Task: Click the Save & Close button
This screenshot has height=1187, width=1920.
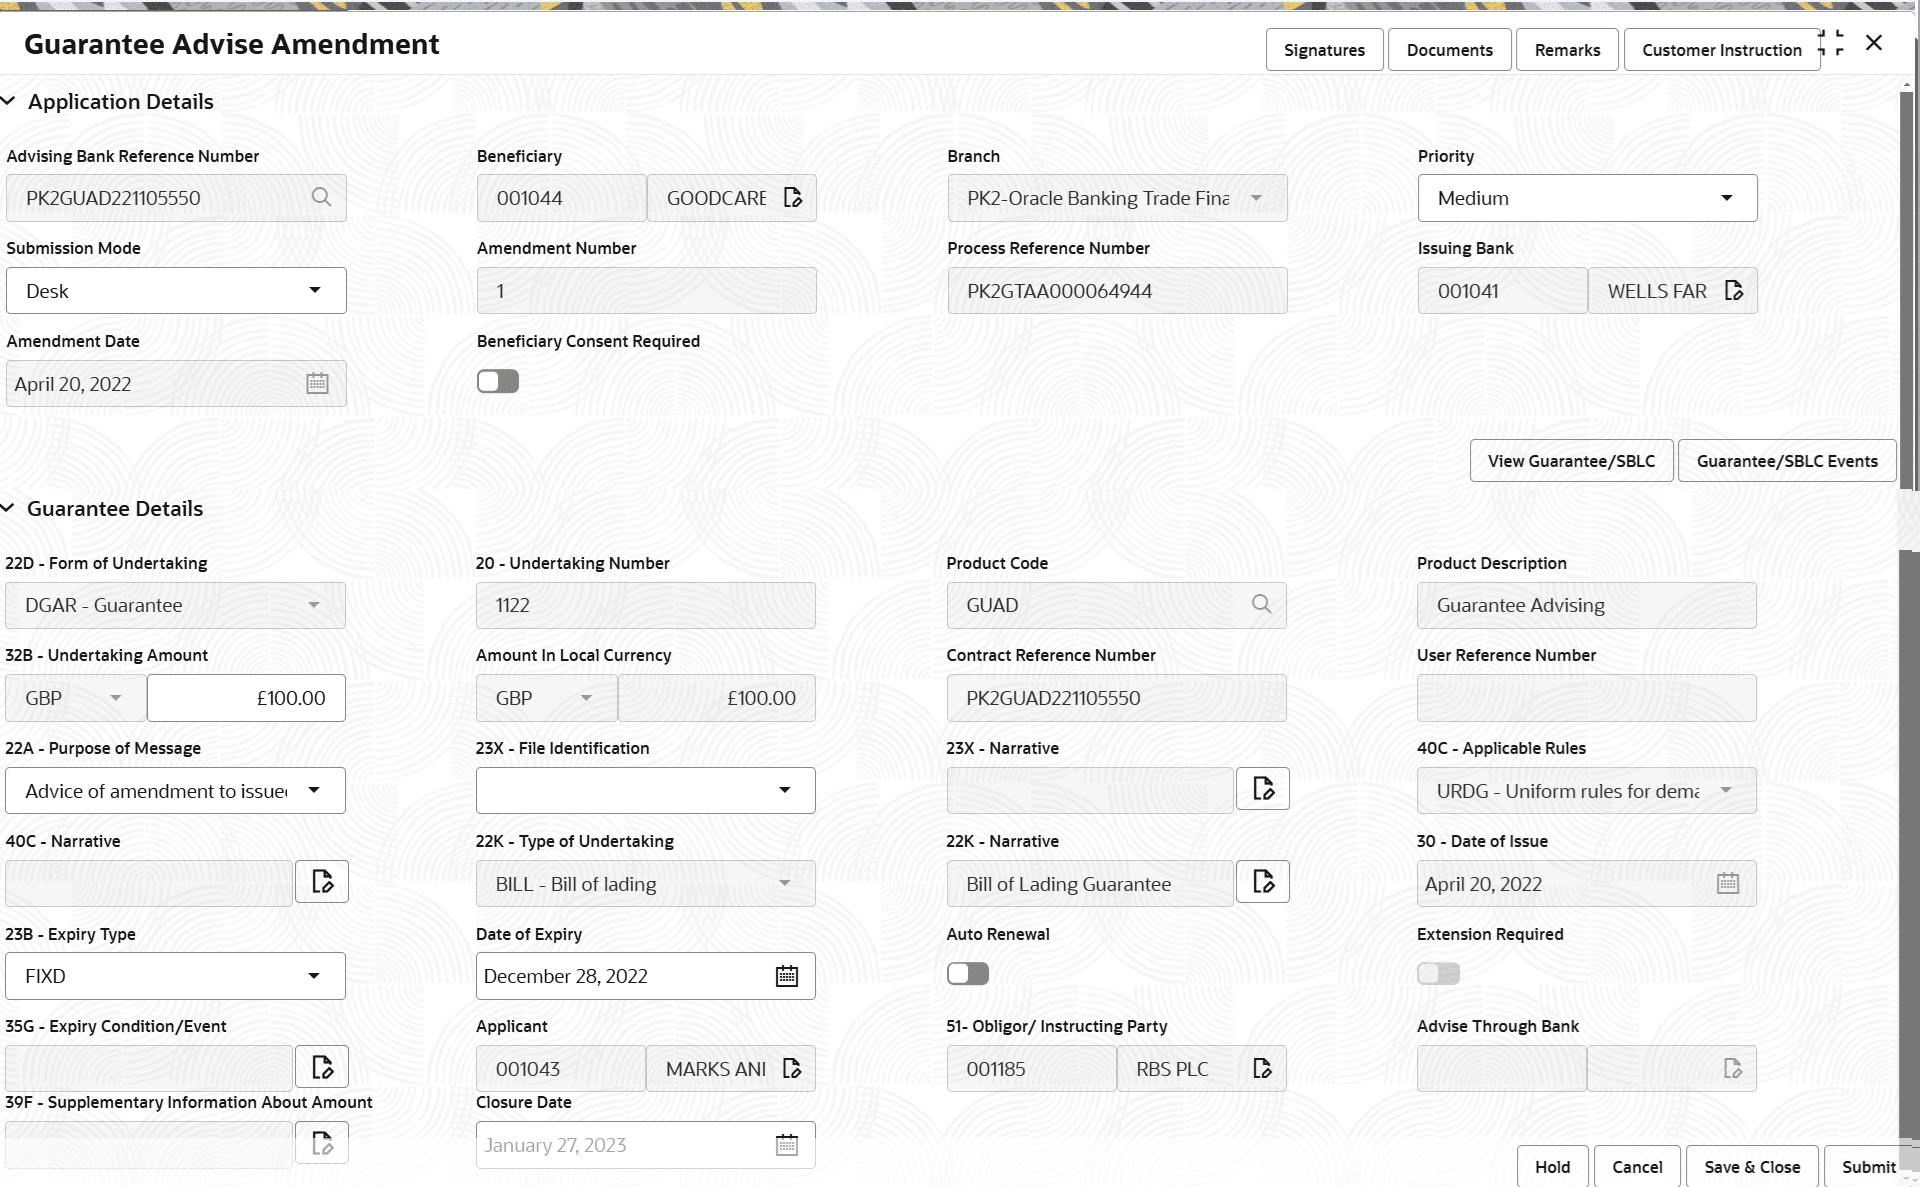Action: 1752,1166
